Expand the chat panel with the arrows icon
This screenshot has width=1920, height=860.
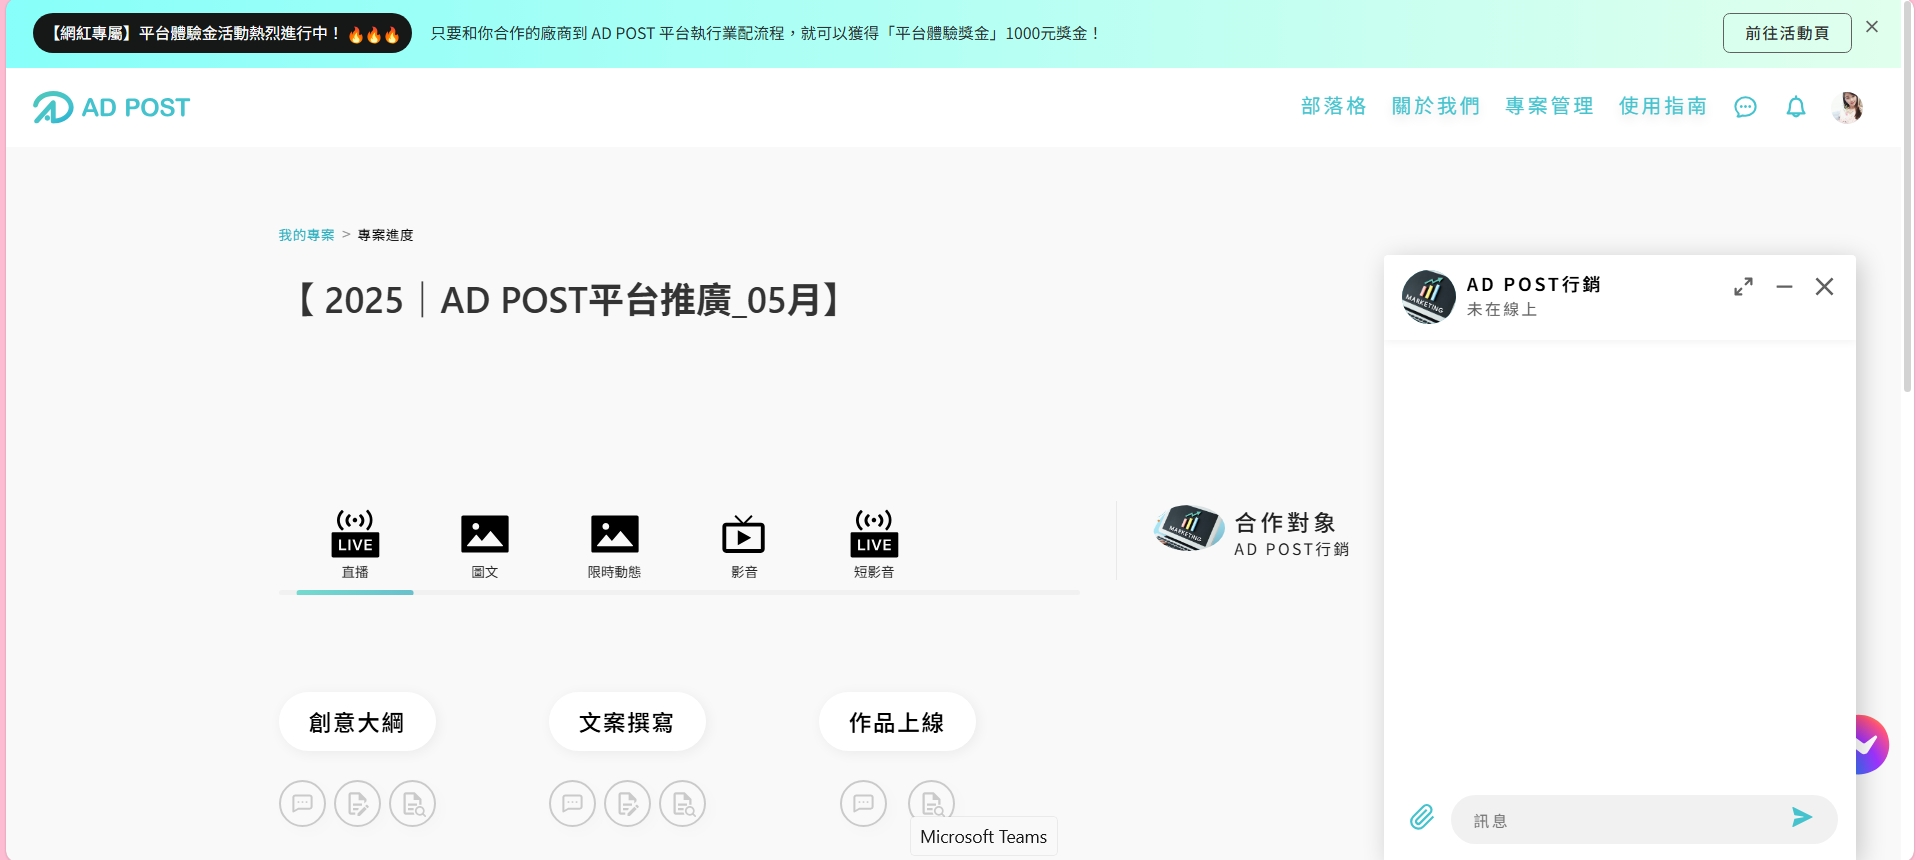coord(1743,287)
